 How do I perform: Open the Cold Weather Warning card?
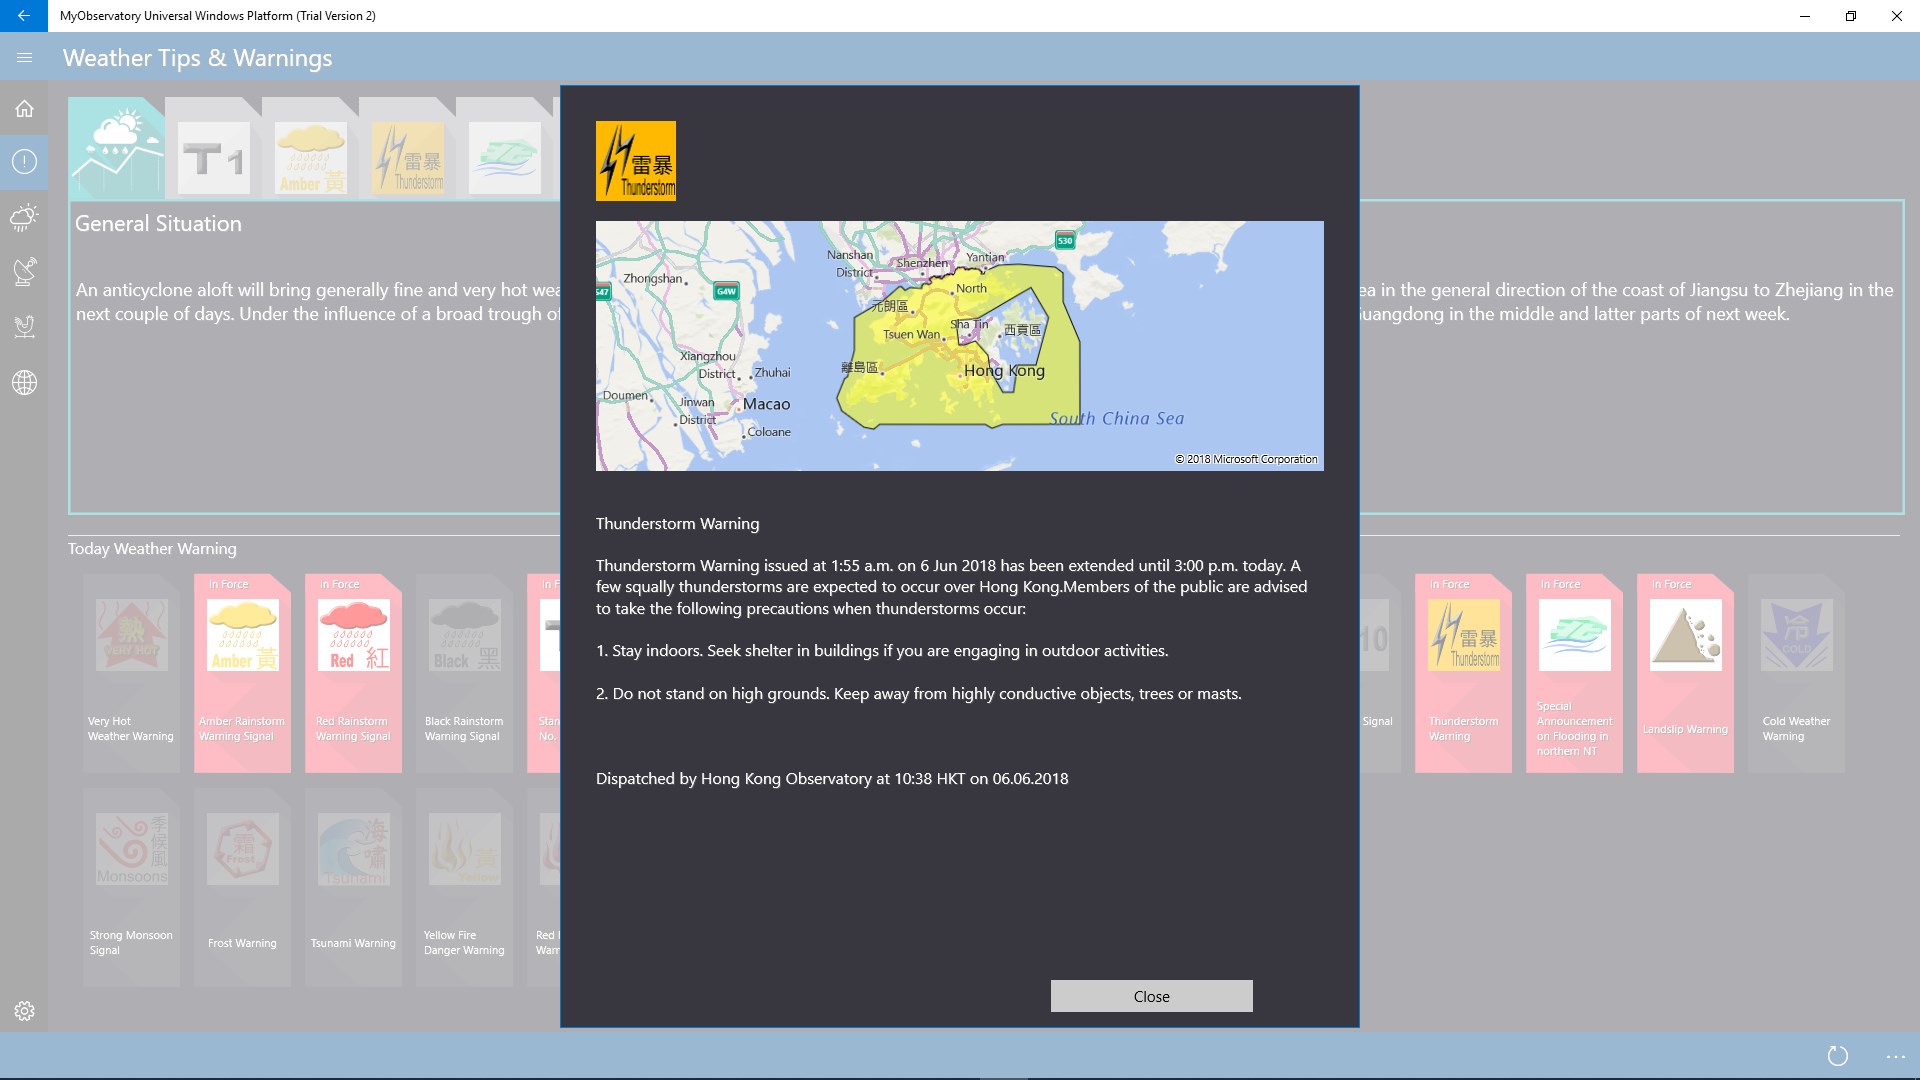point(1796,672)
